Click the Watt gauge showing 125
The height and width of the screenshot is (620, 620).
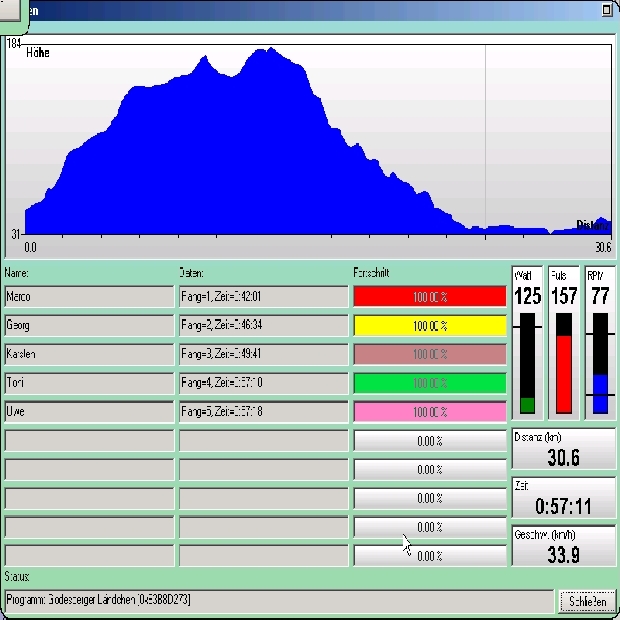[527, 343]
